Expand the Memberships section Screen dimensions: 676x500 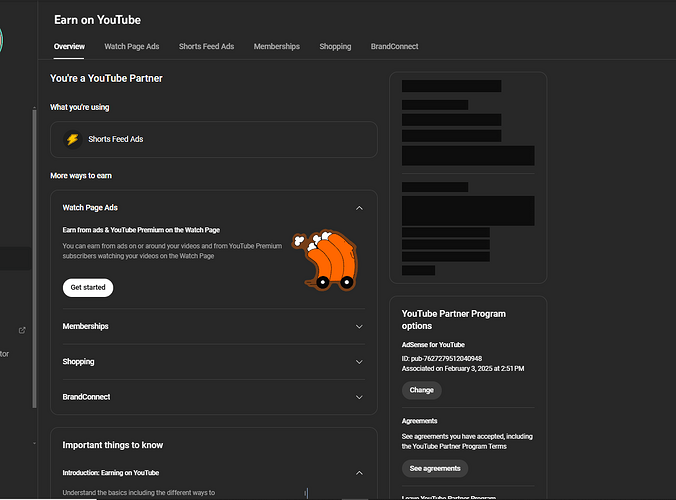(359, 326)
